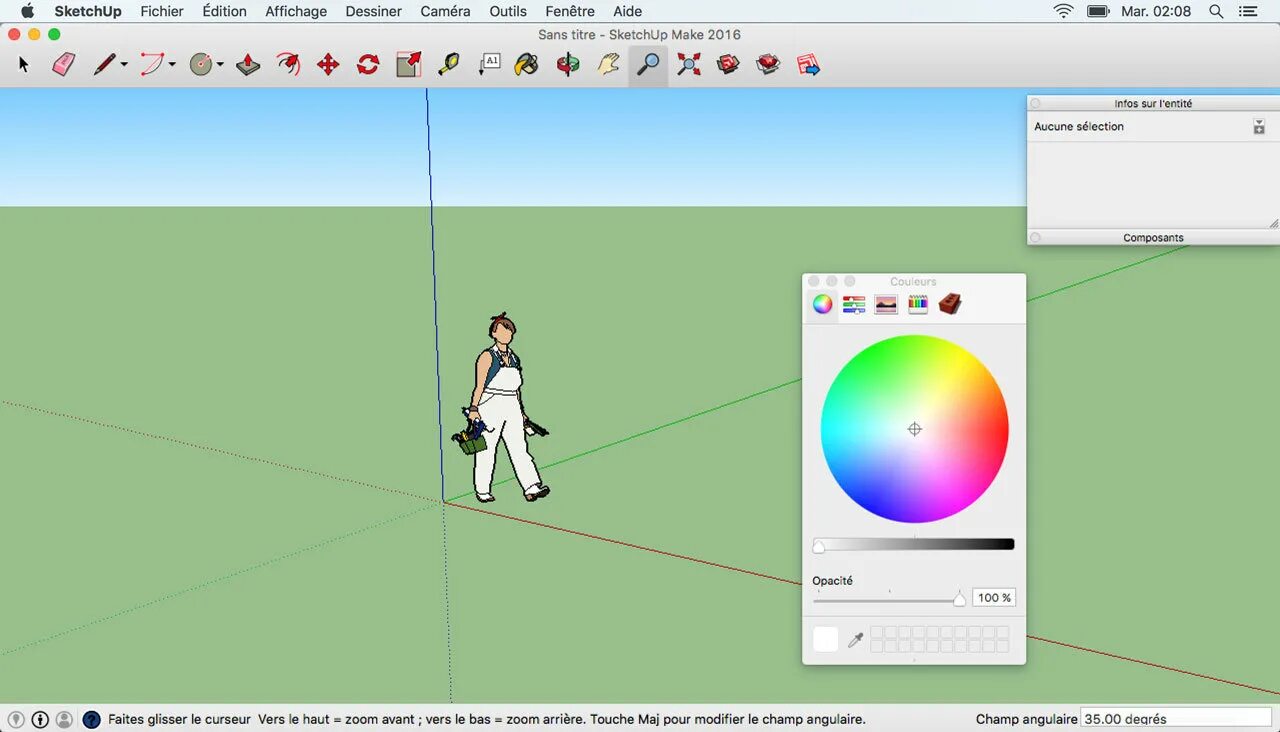Select the Text label tool
The image size is (1280, 732).
[x=489, y=65]
